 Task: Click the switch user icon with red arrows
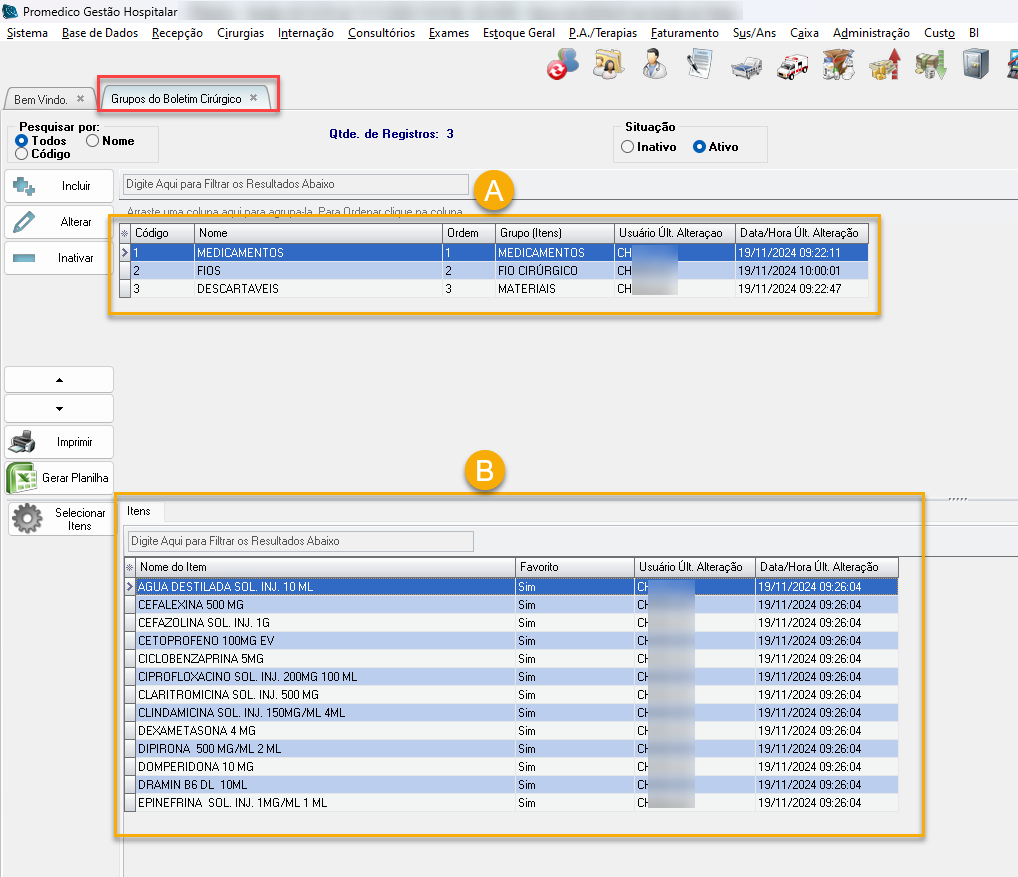point(562,65)
